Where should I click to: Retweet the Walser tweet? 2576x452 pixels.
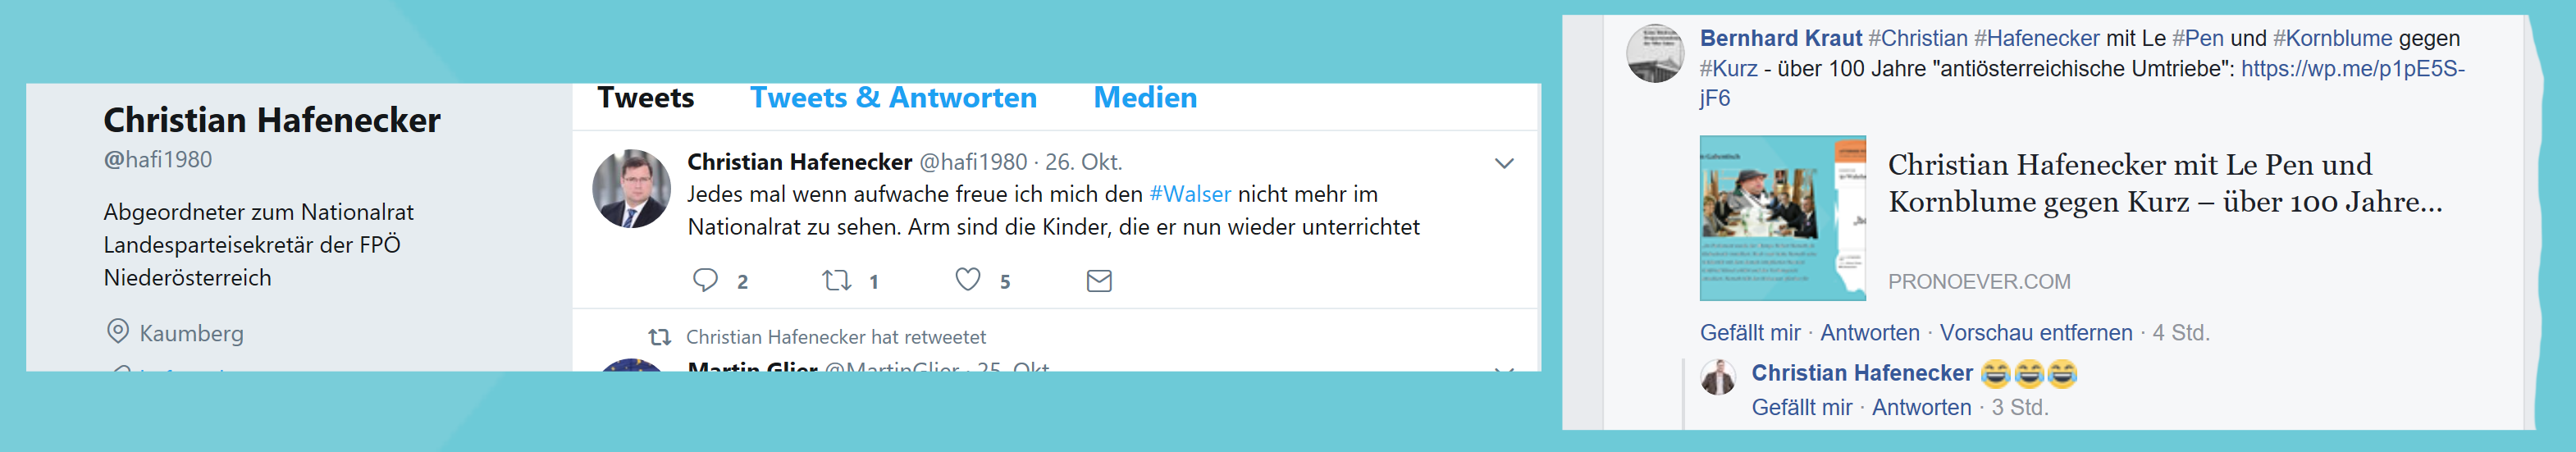(x=836, y=280)
